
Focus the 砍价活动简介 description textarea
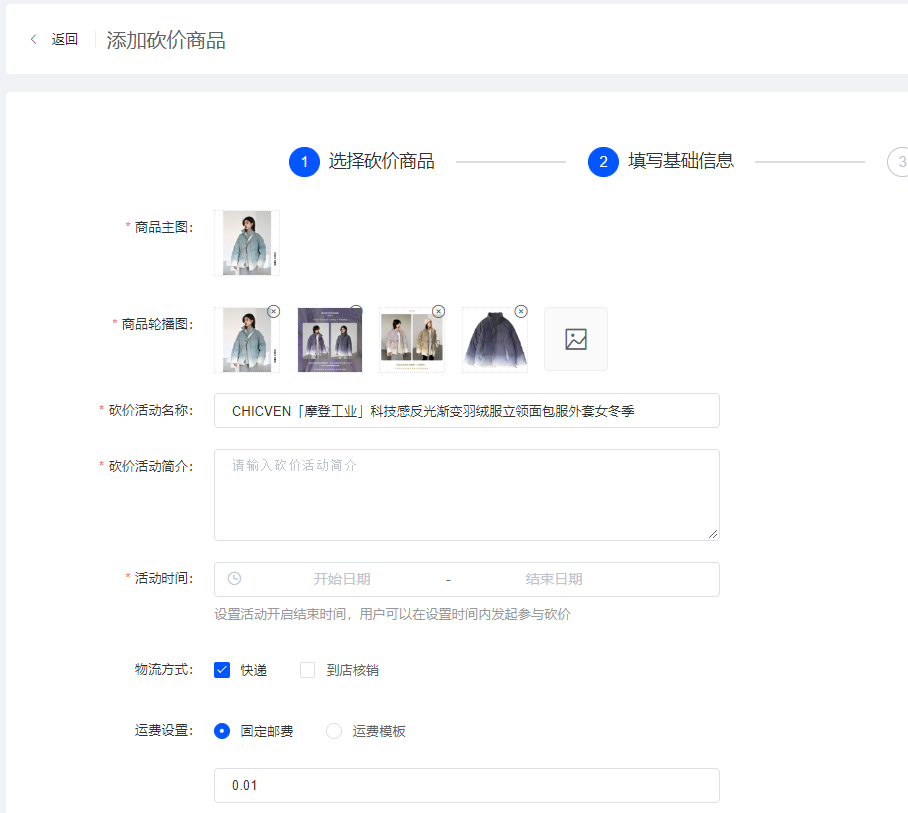click(x=467, y=495)
